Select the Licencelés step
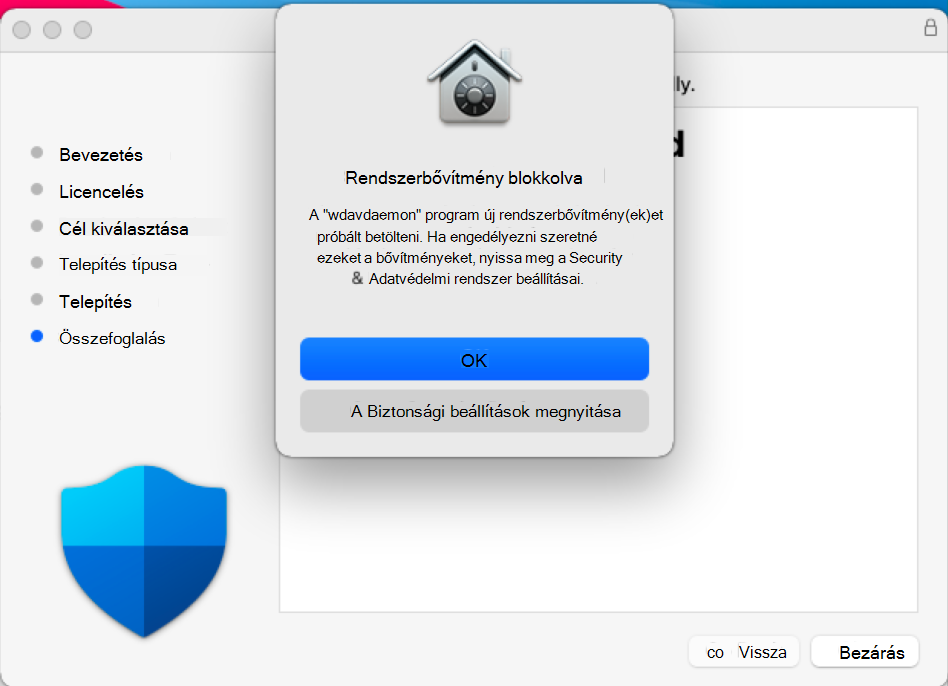 pyautogui.click(x=102, y=192)
